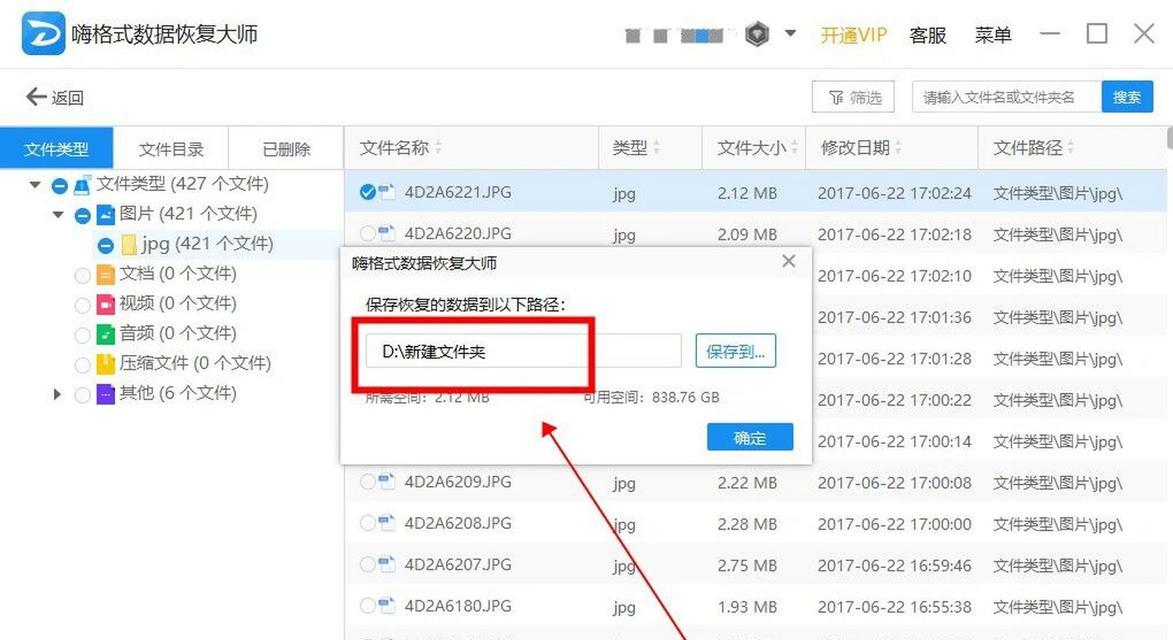Sort the list by 文件大小 column header

tap(753, 148)
